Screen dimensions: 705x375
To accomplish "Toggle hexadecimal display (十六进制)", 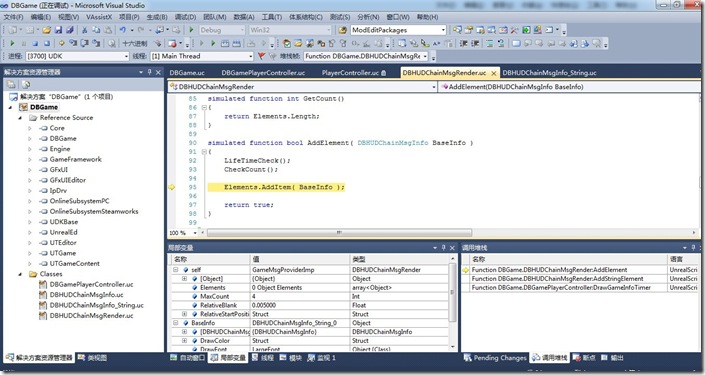I will pyautogui.click(x=135, y=43).
